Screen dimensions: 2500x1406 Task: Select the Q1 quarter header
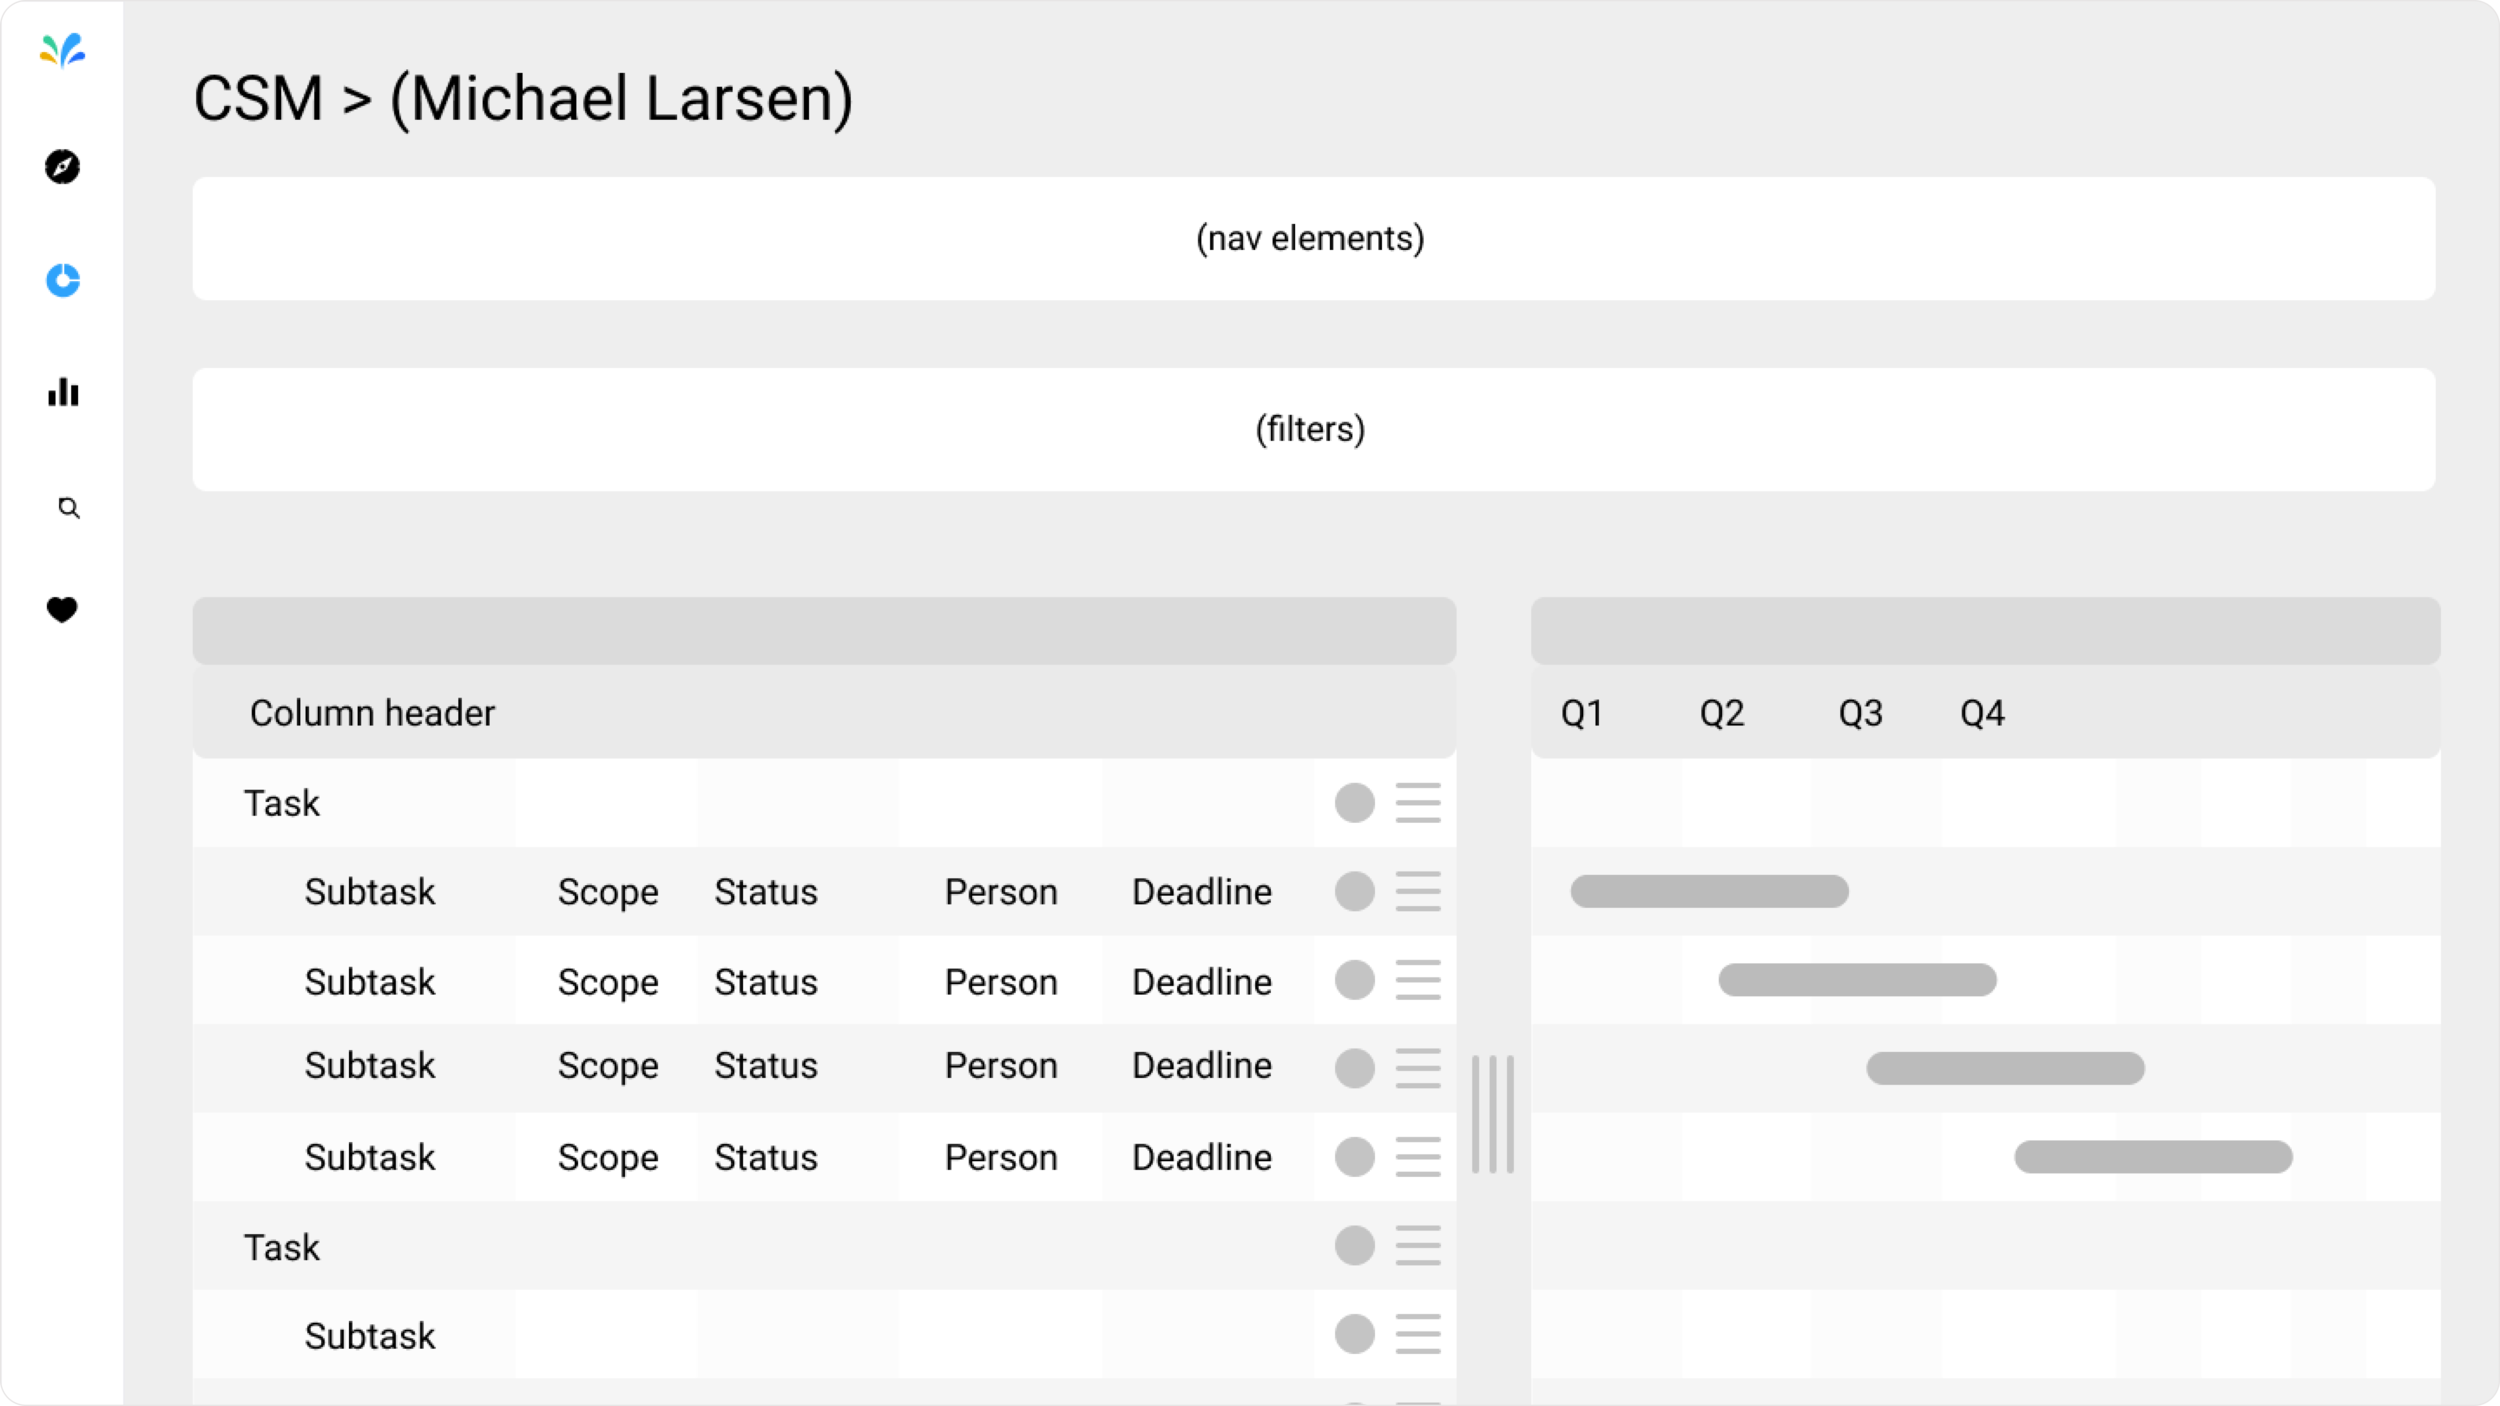point(1582,713)
